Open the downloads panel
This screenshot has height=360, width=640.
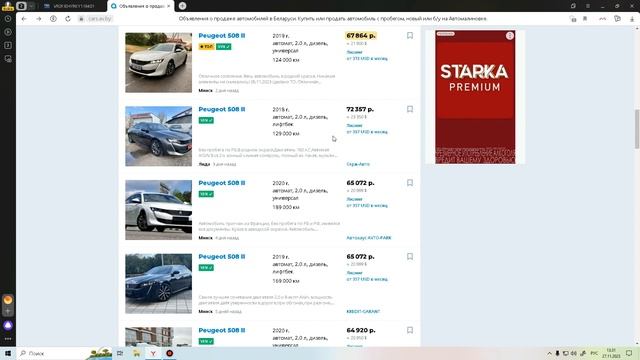pyautogui.click(x=632, y=19)
